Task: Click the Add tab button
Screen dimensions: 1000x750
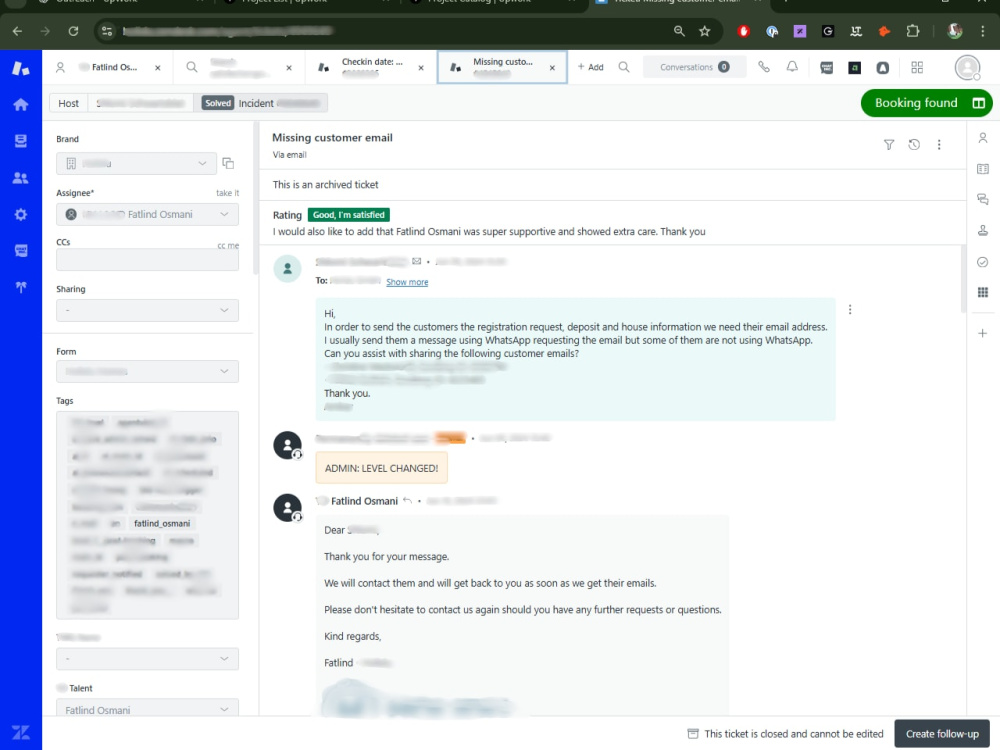Action: 591,67
